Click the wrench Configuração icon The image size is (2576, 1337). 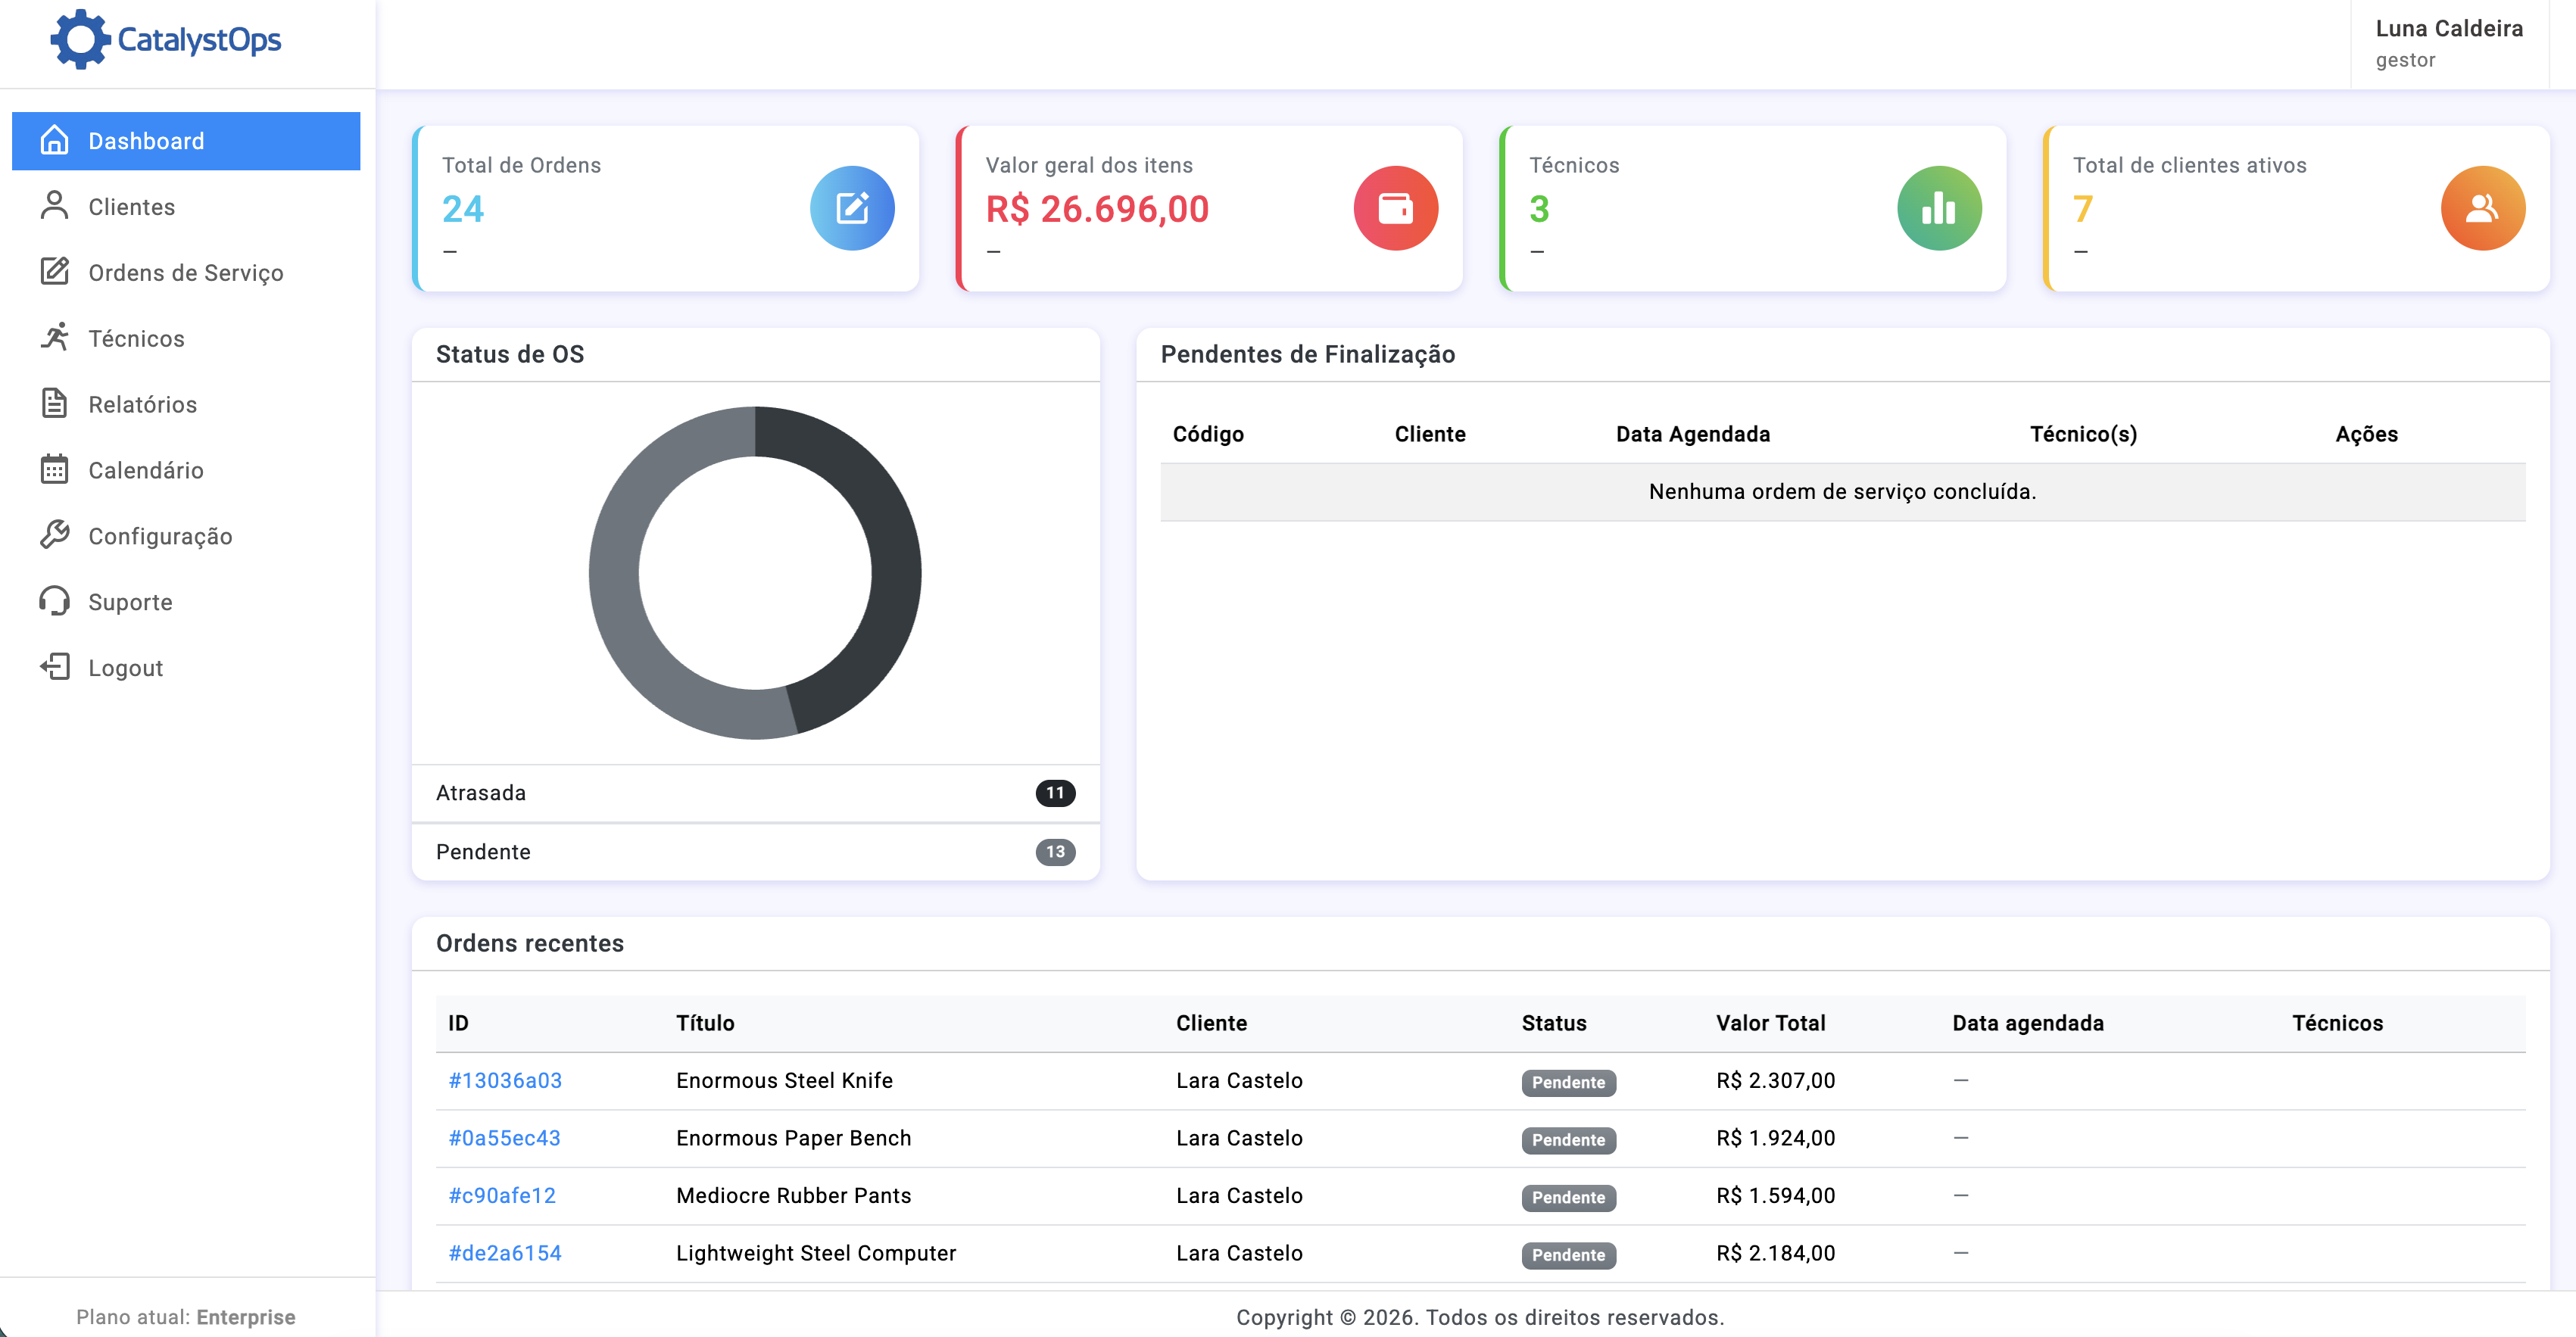pyautogui.click(x=54, y=535)
